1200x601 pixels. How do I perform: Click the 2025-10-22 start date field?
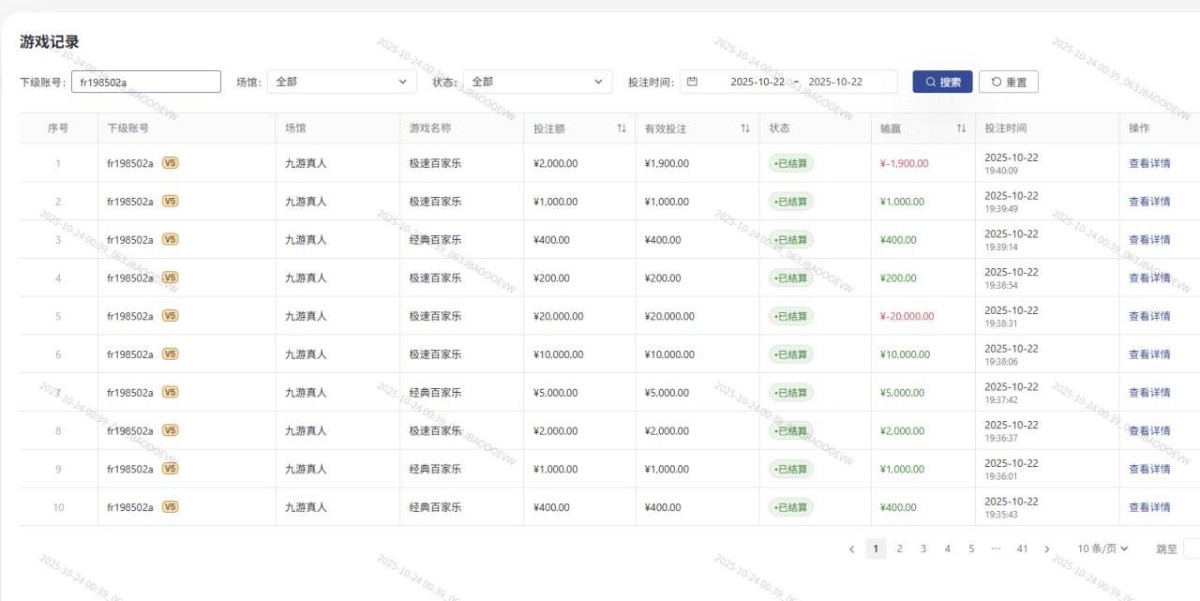click(760, 81)
